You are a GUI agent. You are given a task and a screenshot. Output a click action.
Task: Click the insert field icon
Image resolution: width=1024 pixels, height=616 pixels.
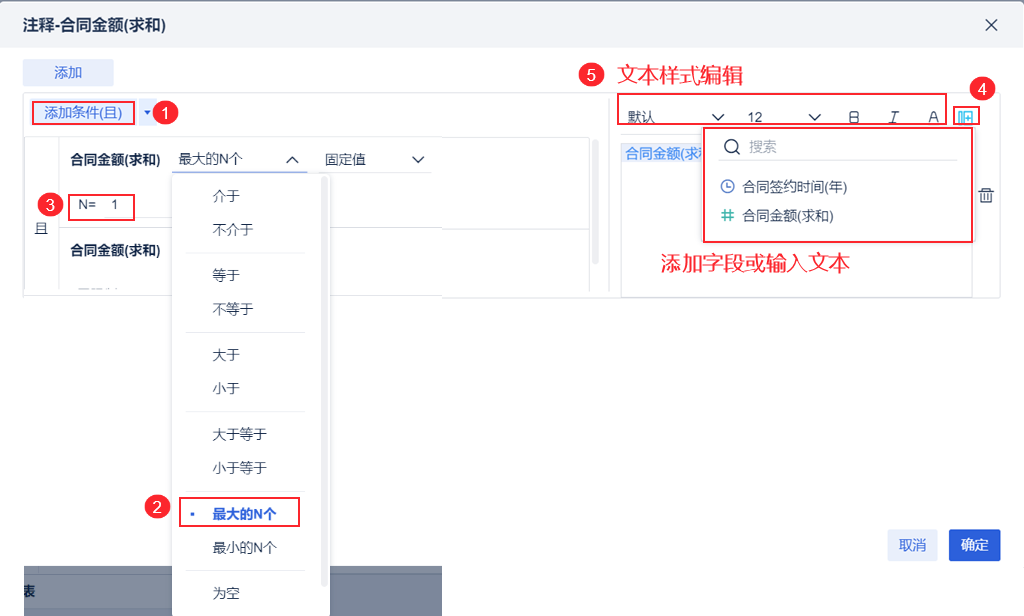click(965, 117)
